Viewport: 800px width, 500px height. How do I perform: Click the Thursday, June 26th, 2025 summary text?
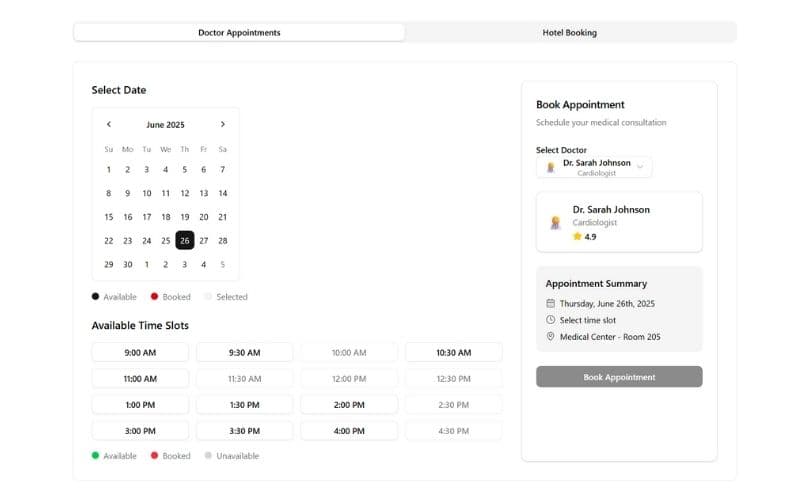[x=607, y=304]
